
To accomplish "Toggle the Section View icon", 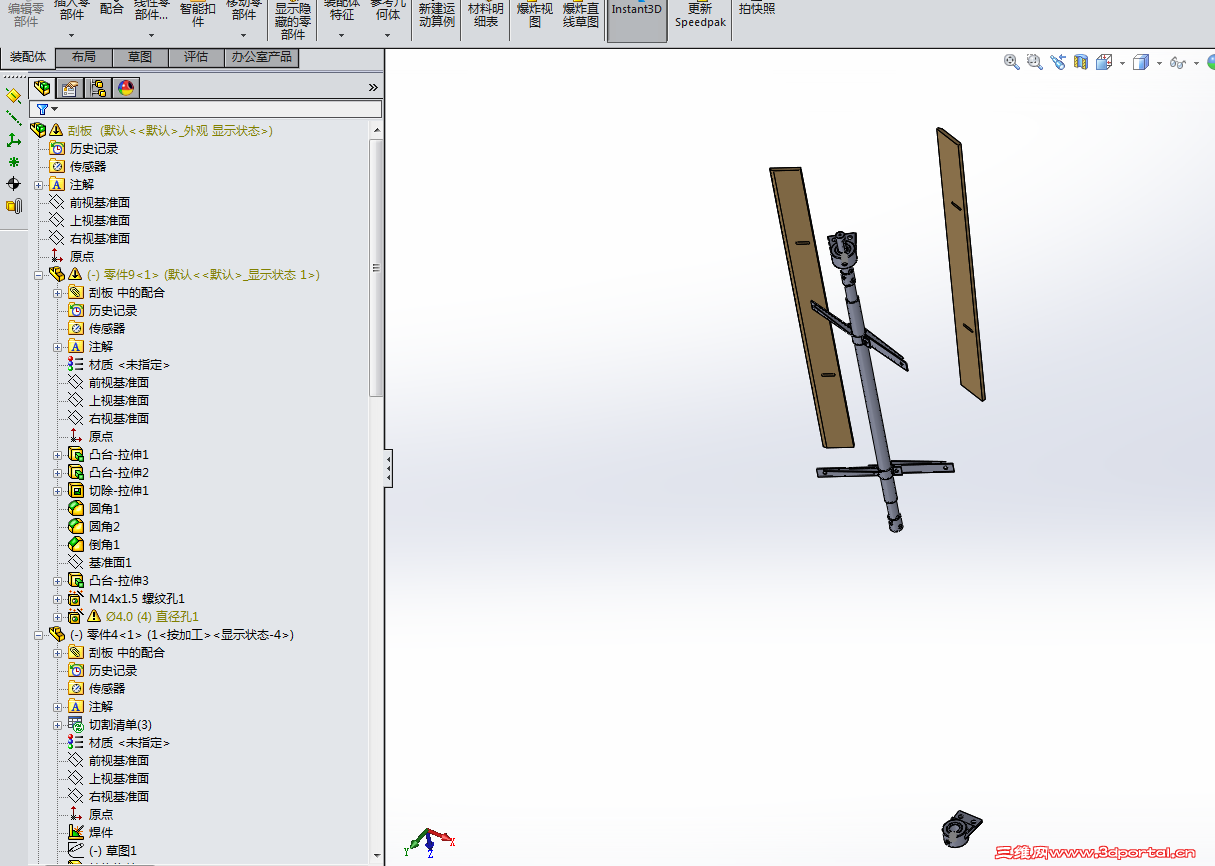I will pos(1081,62).
